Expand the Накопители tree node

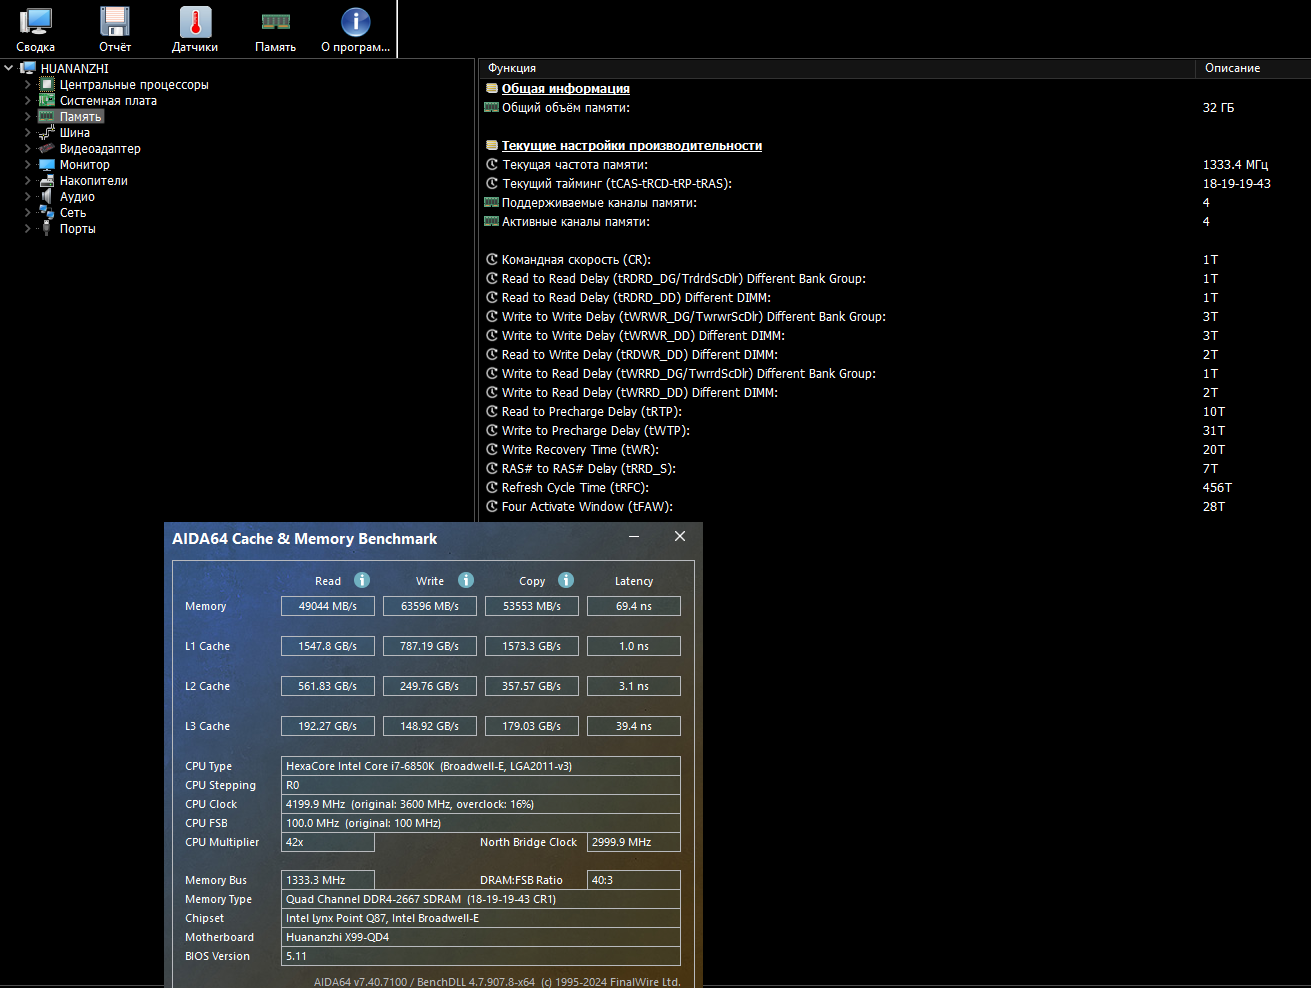[28, 181]
